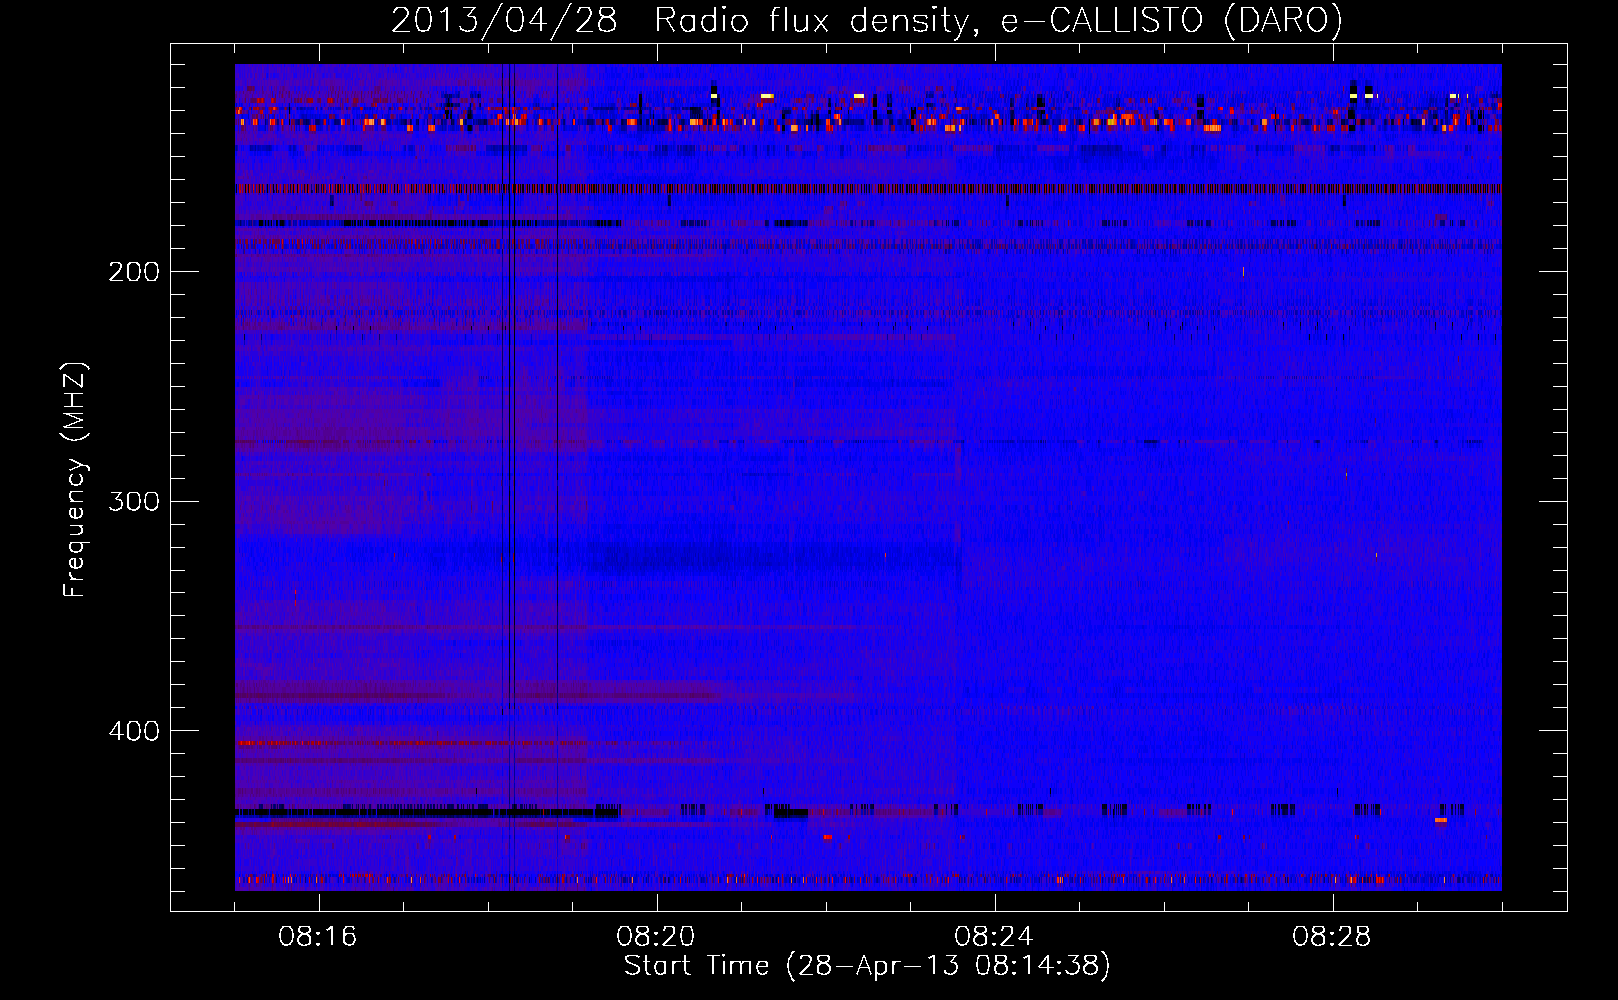Image resolution: width=1618 pixels, height=1000 pixels.
Task: Select the 08:16 time label
Action: 318,937
